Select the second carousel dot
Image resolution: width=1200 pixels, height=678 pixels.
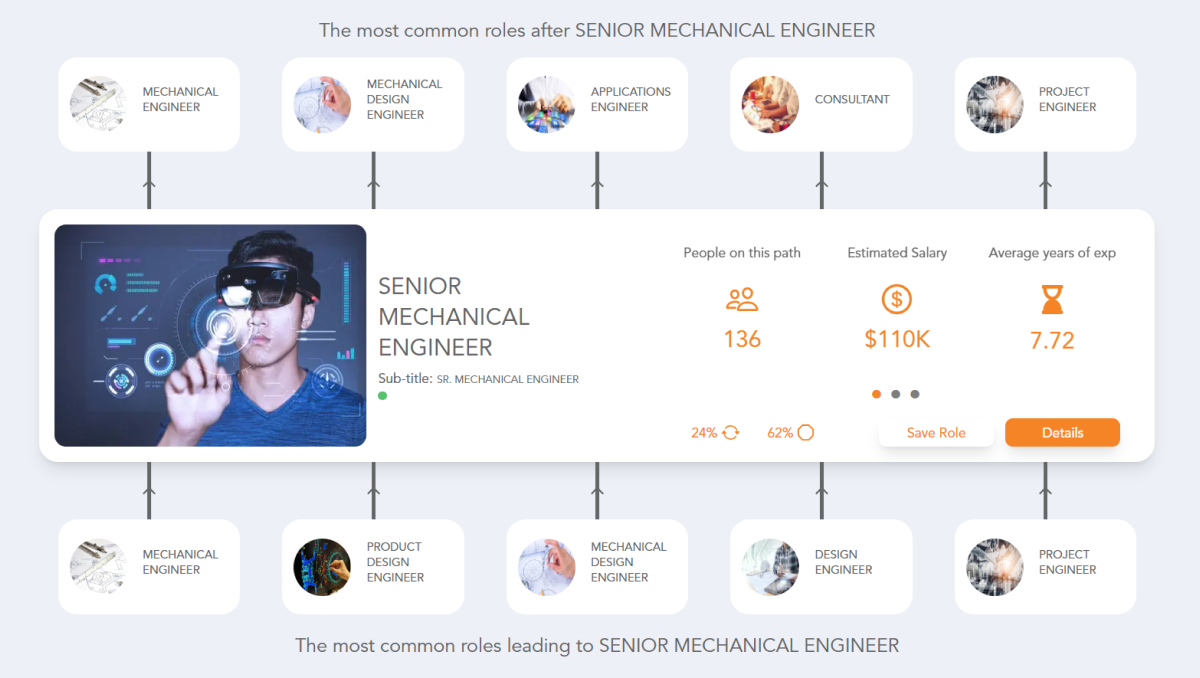[896, 394]
